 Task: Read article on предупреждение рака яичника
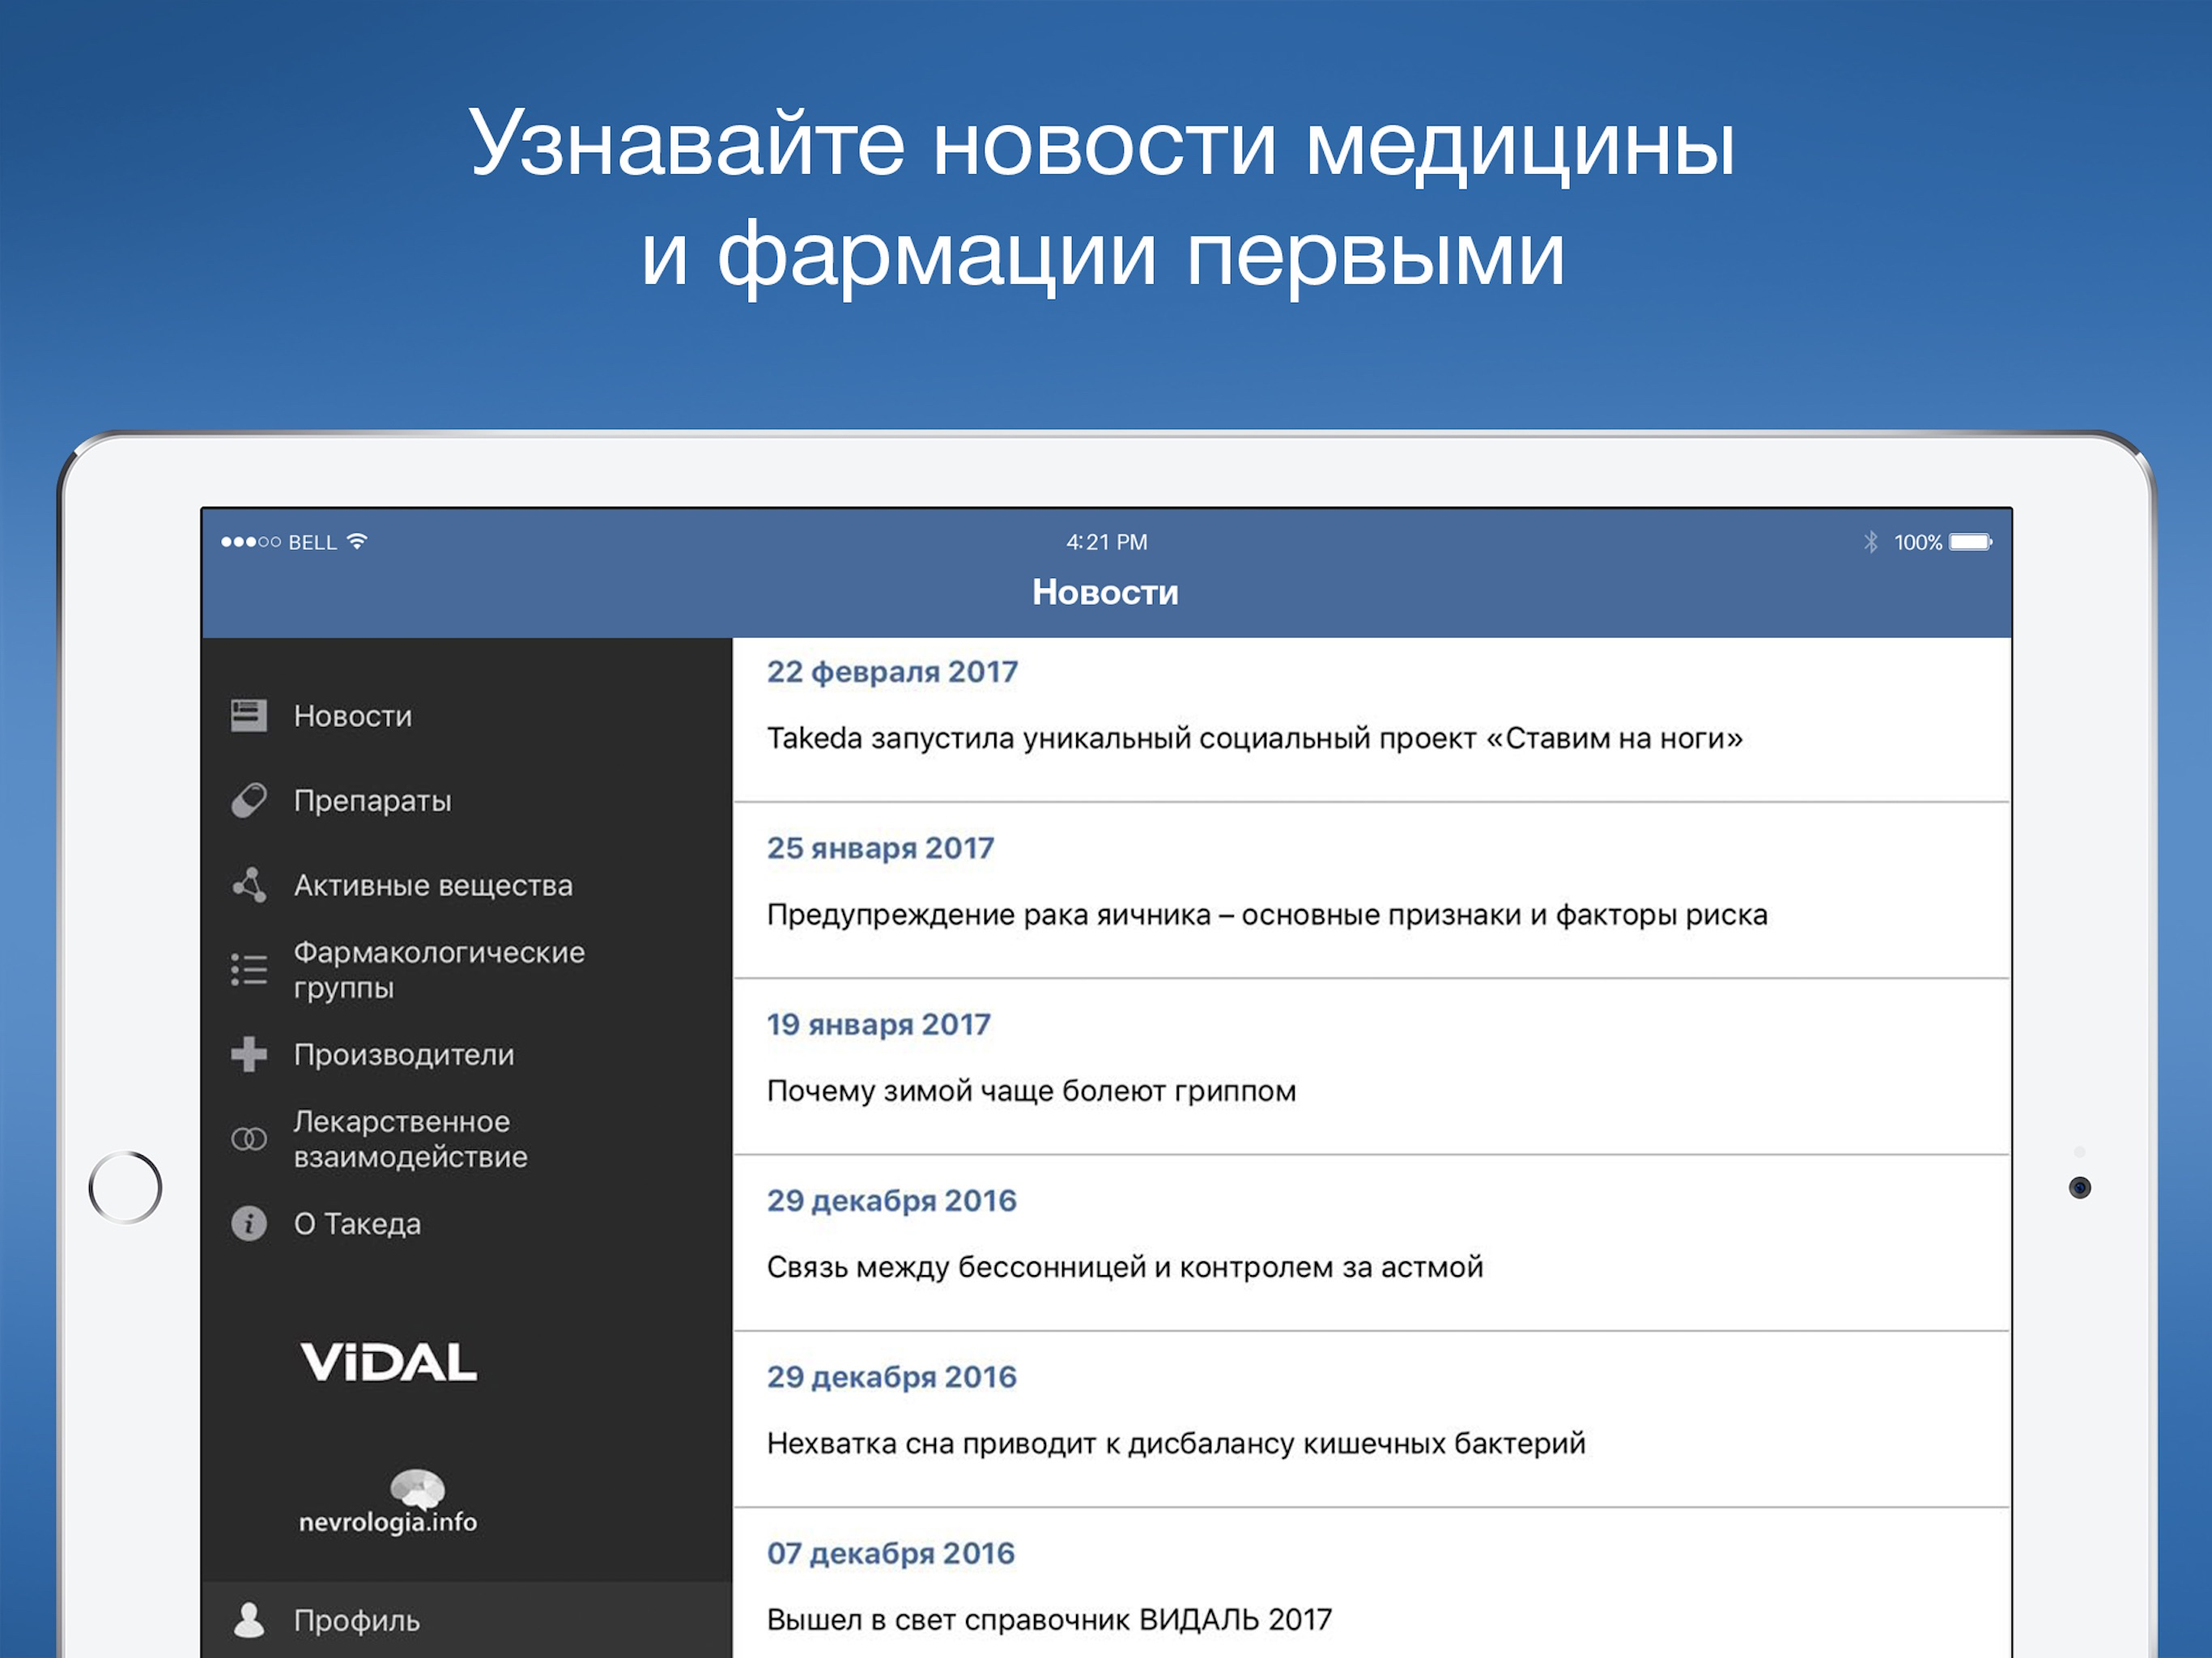(x=1371, y=891)
